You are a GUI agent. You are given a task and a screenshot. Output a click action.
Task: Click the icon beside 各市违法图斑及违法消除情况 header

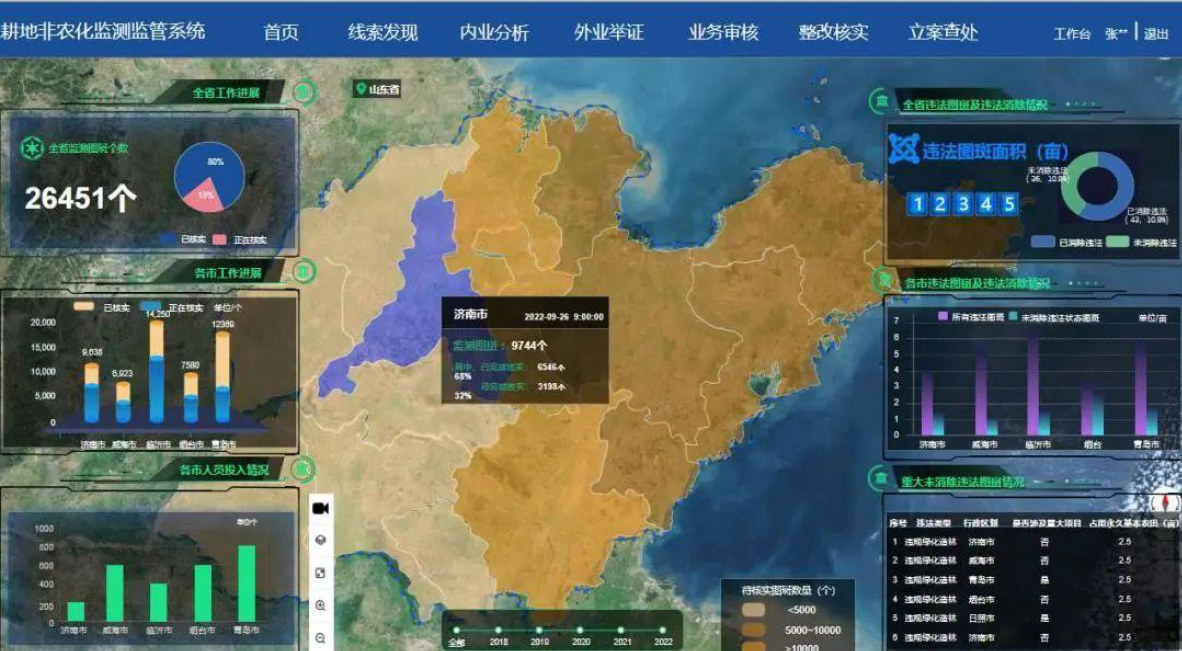pyautogui.click(x=882, y=280)
